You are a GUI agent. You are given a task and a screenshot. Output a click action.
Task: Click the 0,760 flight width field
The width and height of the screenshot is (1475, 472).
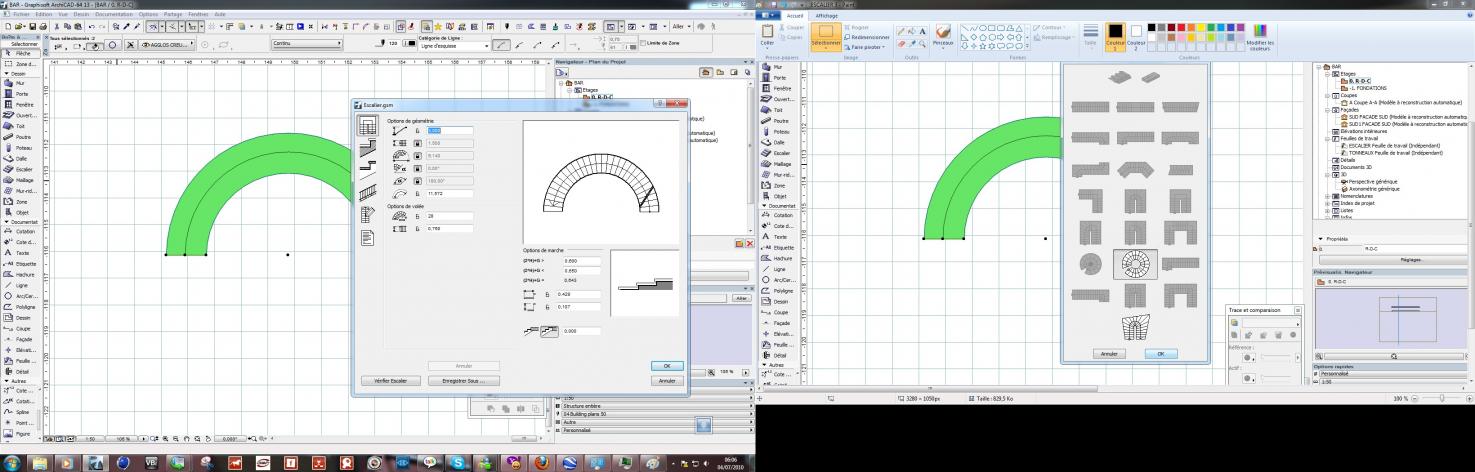pos(450,228)
